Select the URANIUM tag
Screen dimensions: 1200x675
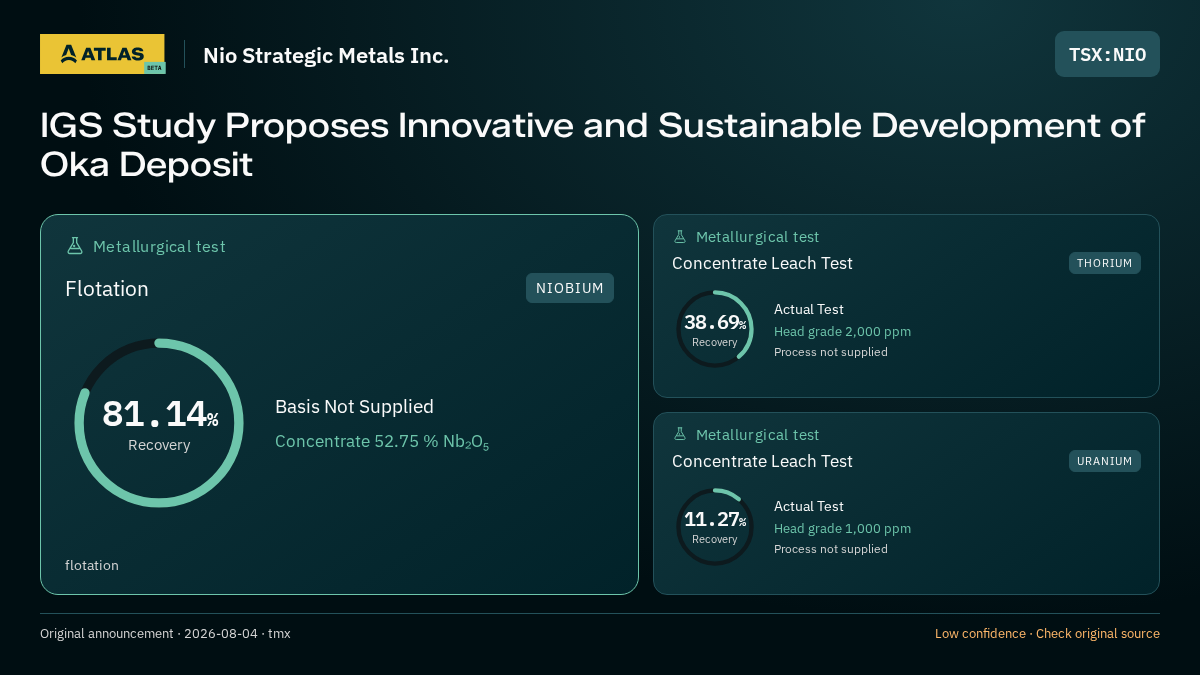click(x=1105, y=461)
